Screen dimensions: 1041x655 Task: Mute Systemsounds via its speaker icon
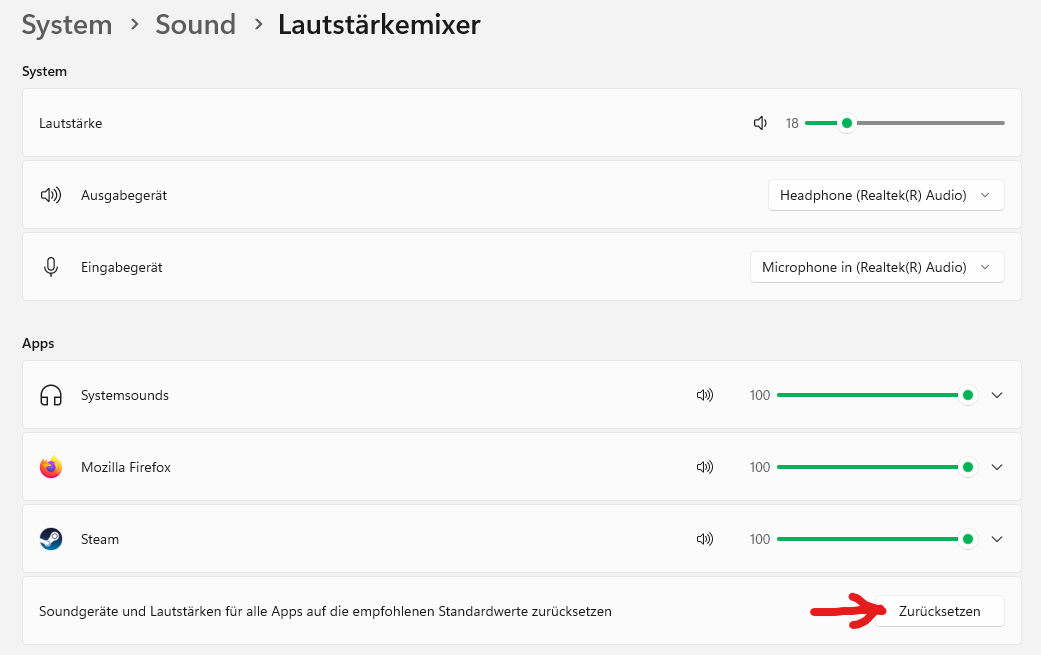point(705,395)
